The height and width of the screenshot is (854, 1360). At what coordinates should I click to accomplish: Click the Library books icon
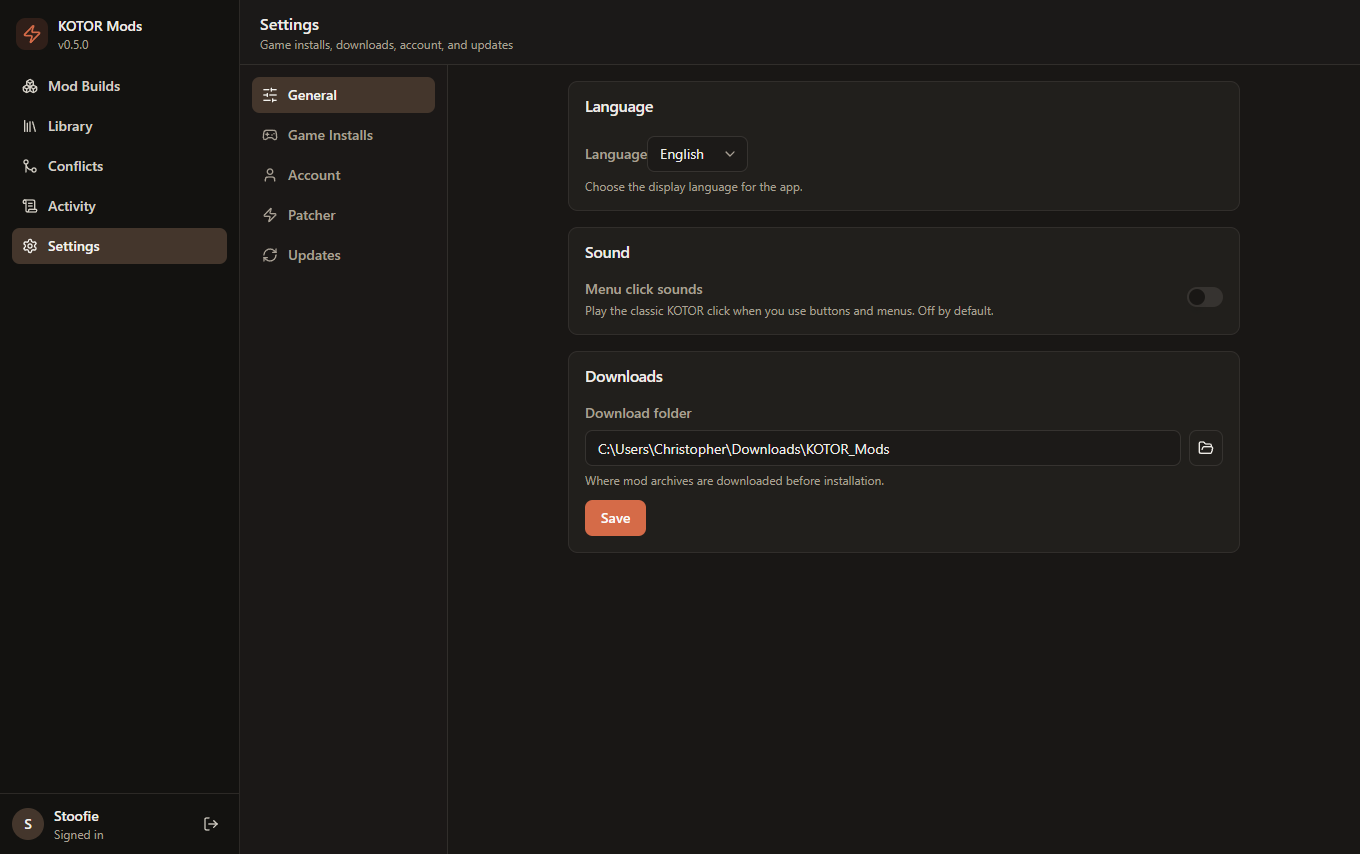(30, 126)
